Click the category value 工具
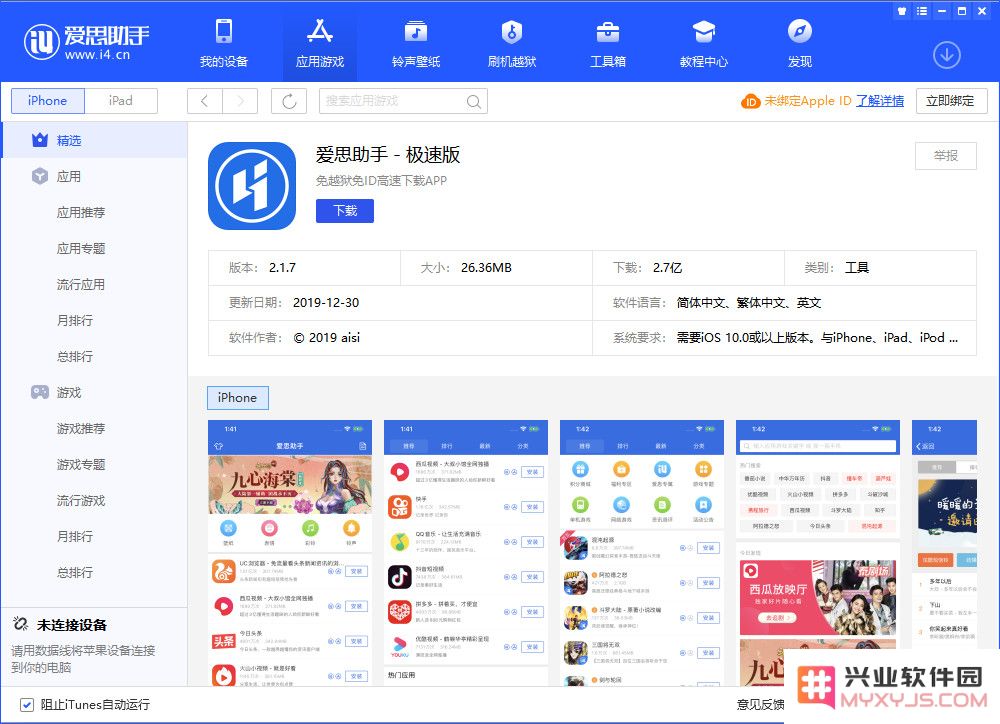The width and height of the screenshot is (1000, 724). coord(857,268)
